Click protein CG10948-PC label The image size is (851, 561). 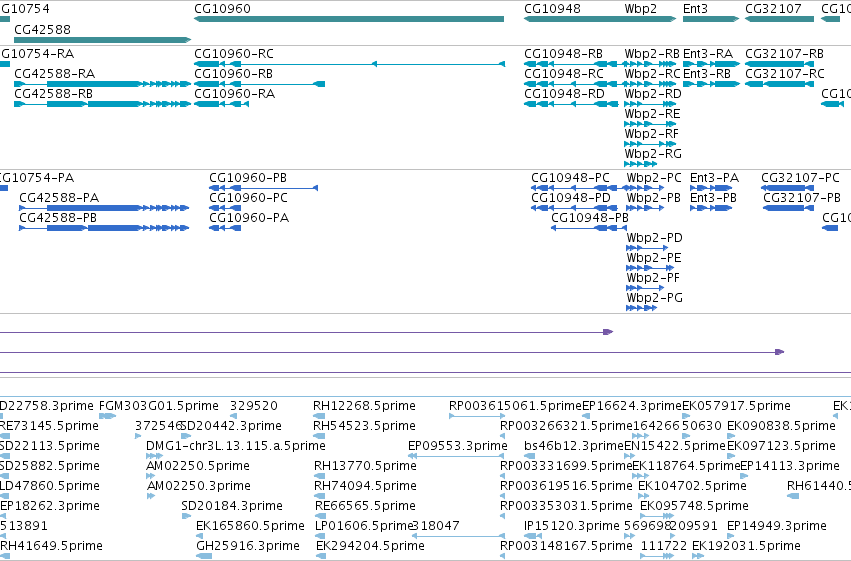coord(570,178)
